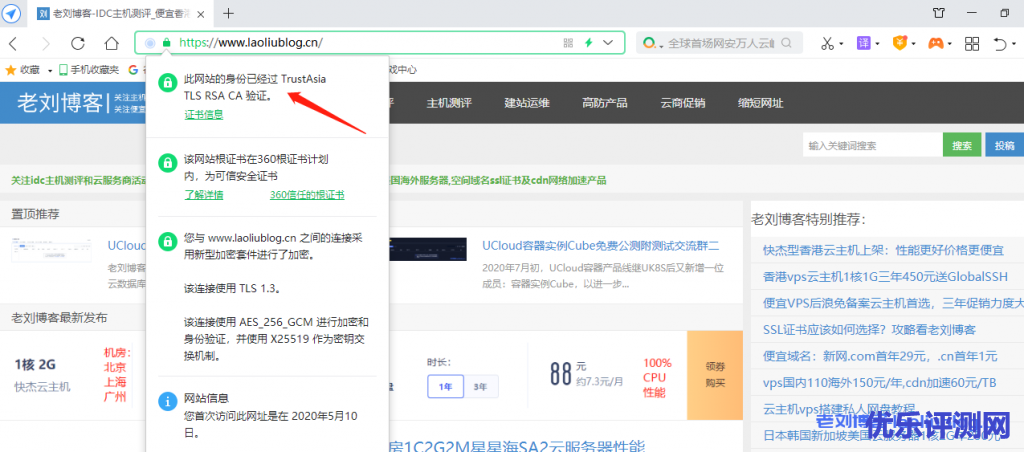Select the 1年 duration option
This screenshot has height=452, width=1024.
coord(445,386)
